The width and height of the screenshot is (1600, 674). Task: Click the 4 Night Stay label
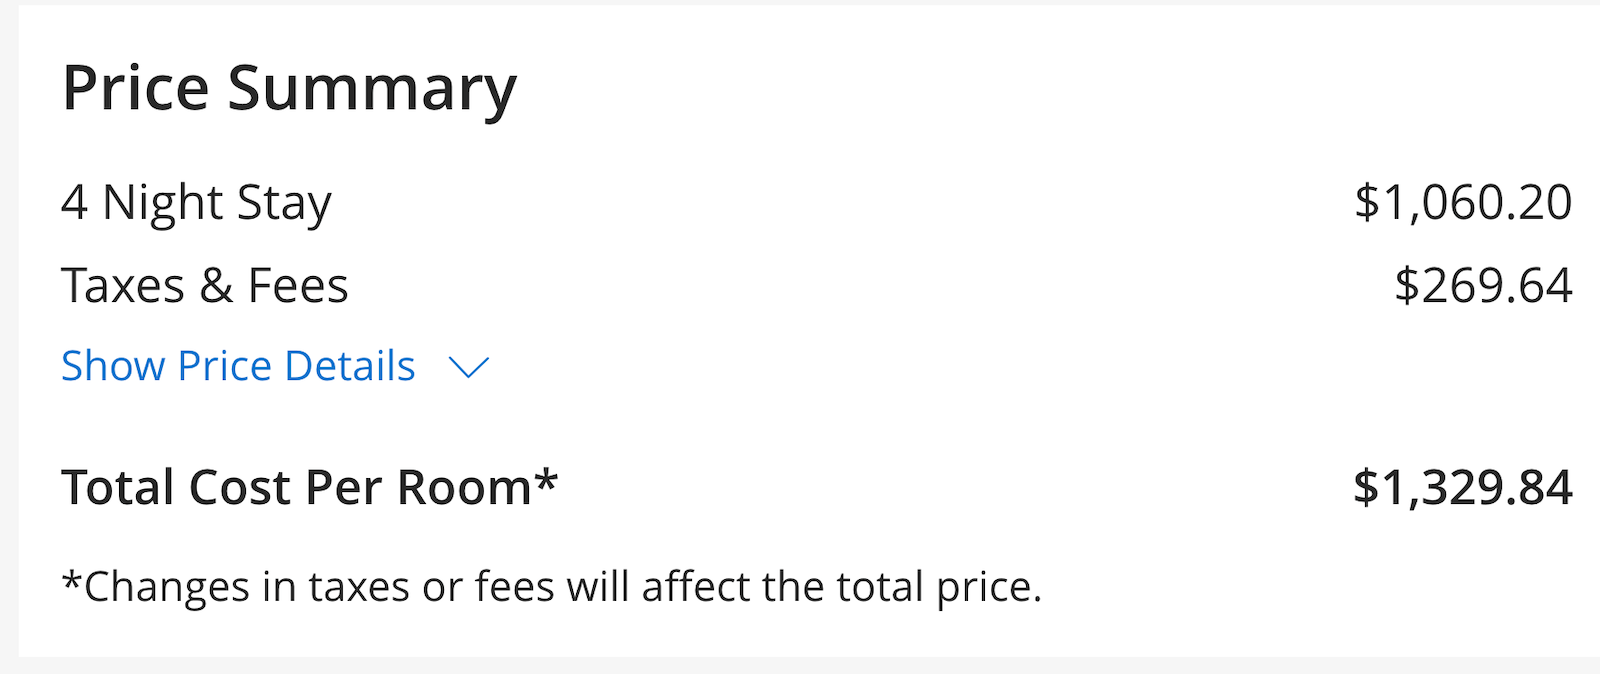(x=197, y=202)
